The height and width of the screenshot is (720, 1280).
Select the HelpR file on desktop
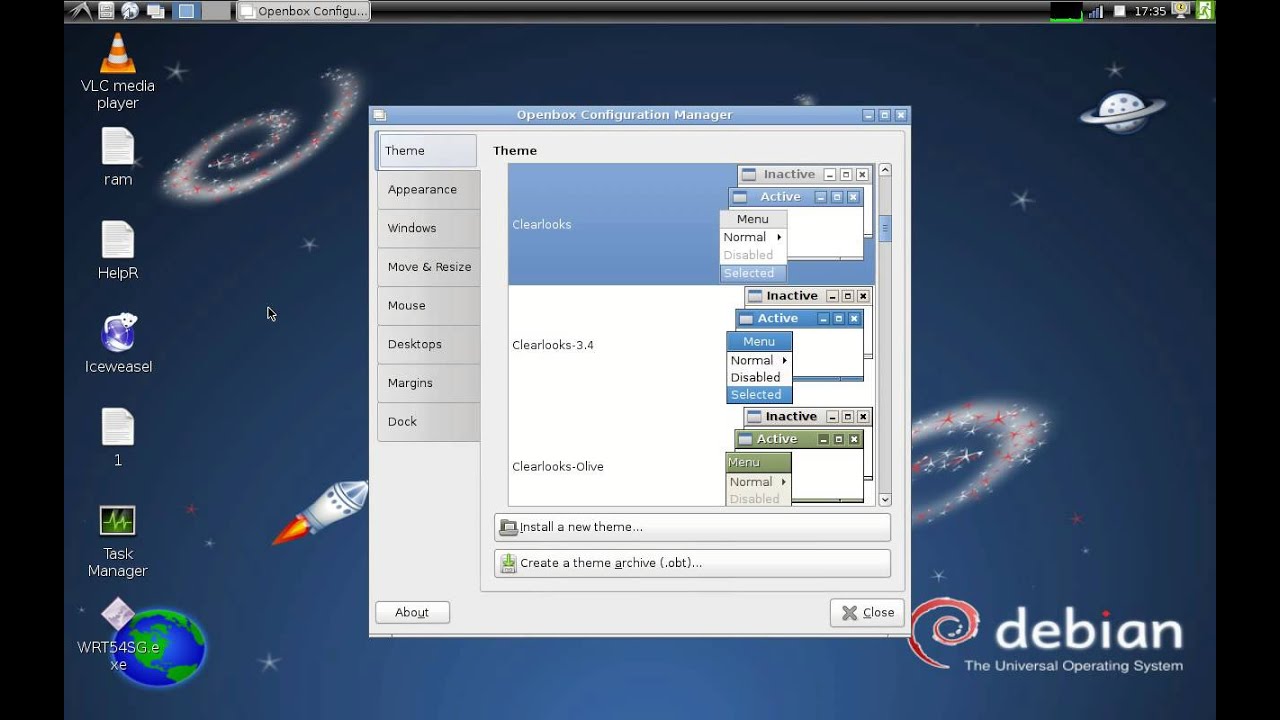point(118,250)
